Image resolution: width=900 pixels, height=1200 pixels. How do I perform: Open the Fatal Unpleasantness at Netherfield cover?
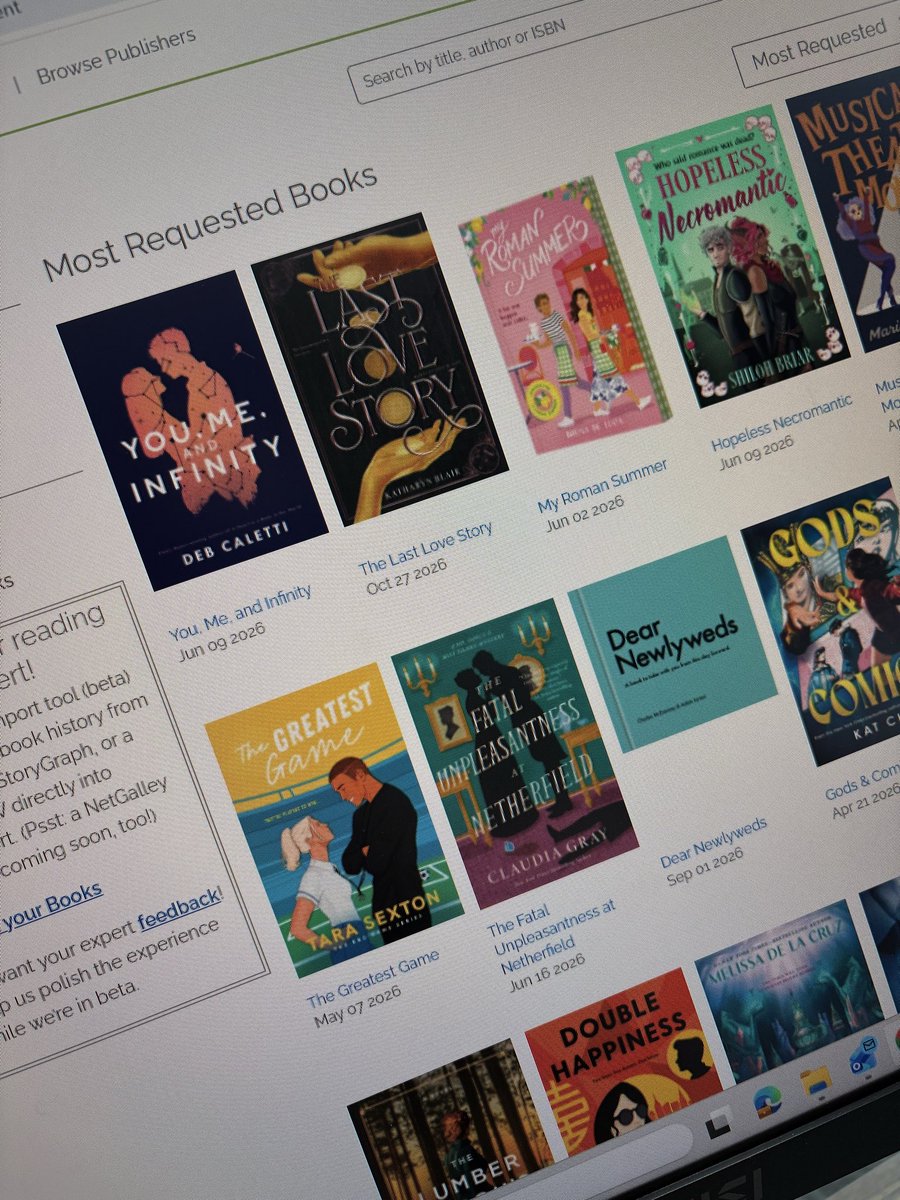click(513, 753)
